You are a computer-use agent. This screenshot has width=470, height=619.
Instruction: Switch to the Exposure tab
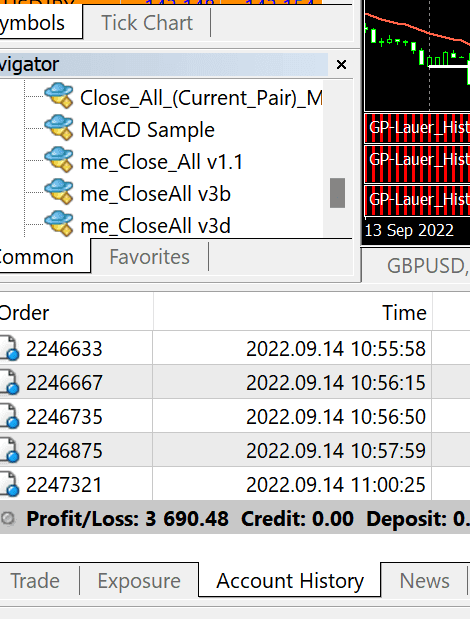pos(139,581)
